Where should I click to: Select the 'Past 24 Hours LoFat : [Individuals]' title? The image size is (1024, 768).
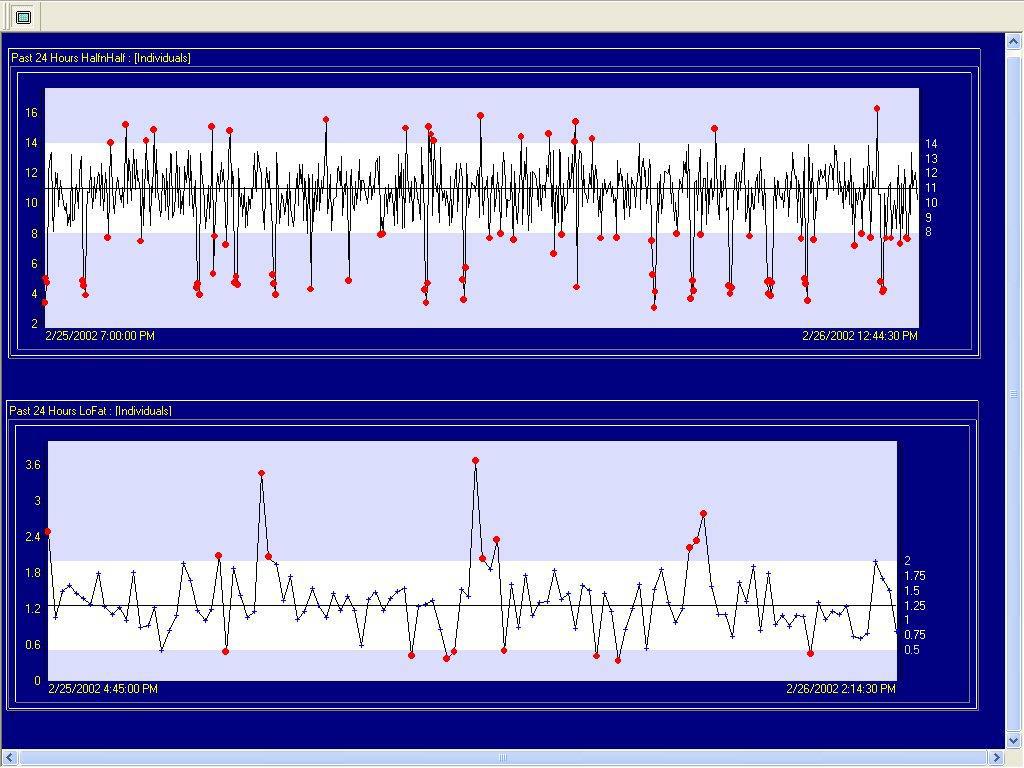click(x=90, y=411)
